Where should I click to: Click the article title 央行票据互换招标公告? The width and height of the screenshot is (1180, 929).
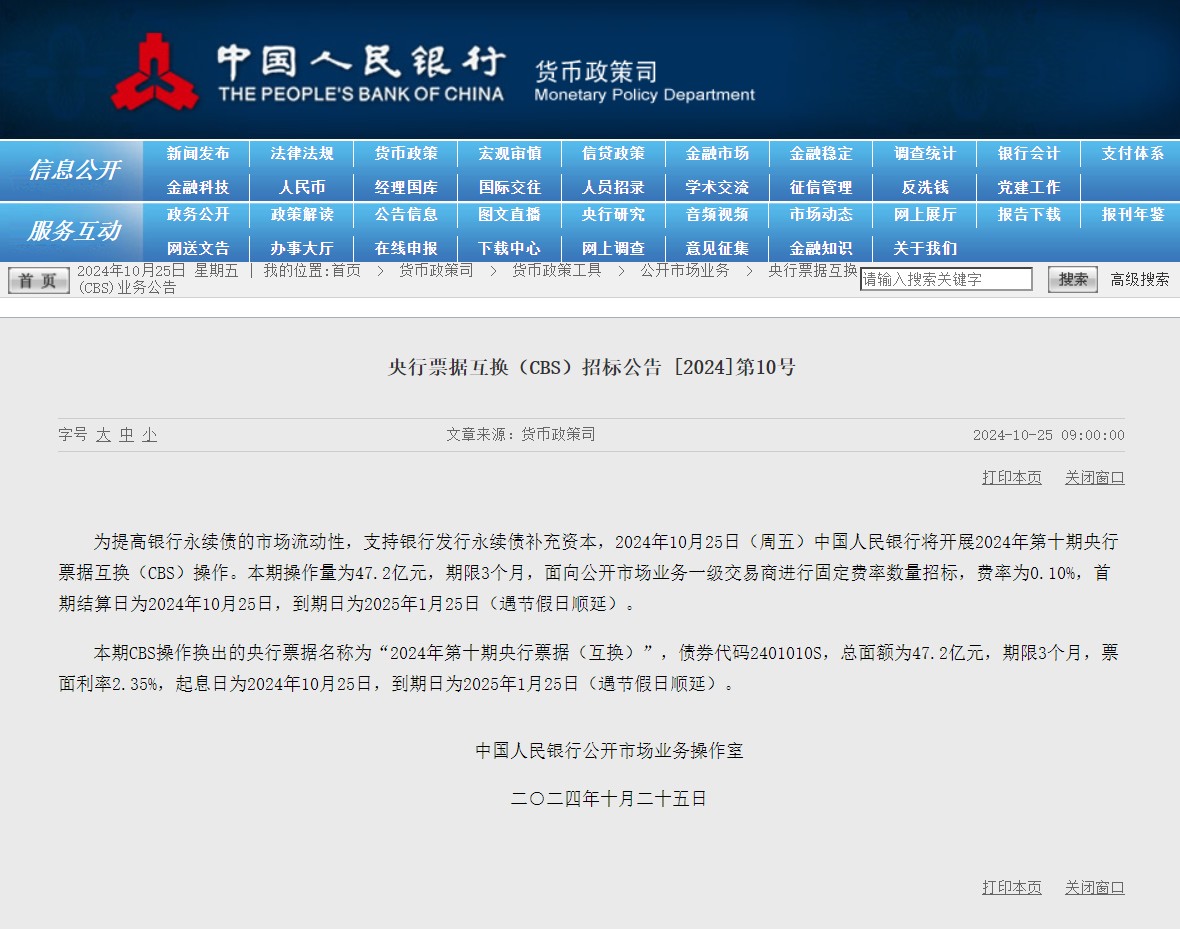592,367
